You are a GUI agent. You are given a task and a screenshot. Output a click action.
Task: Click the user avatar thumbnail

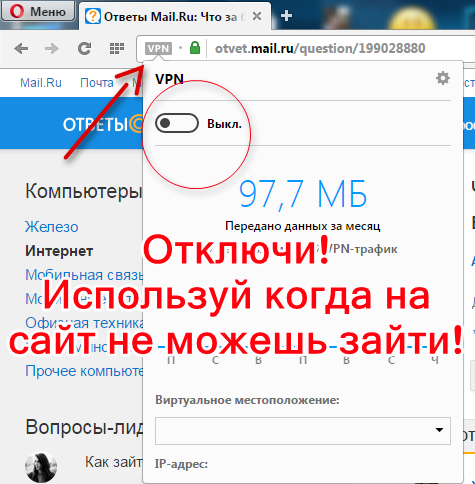pyautogui.click(x=41, y=467)
